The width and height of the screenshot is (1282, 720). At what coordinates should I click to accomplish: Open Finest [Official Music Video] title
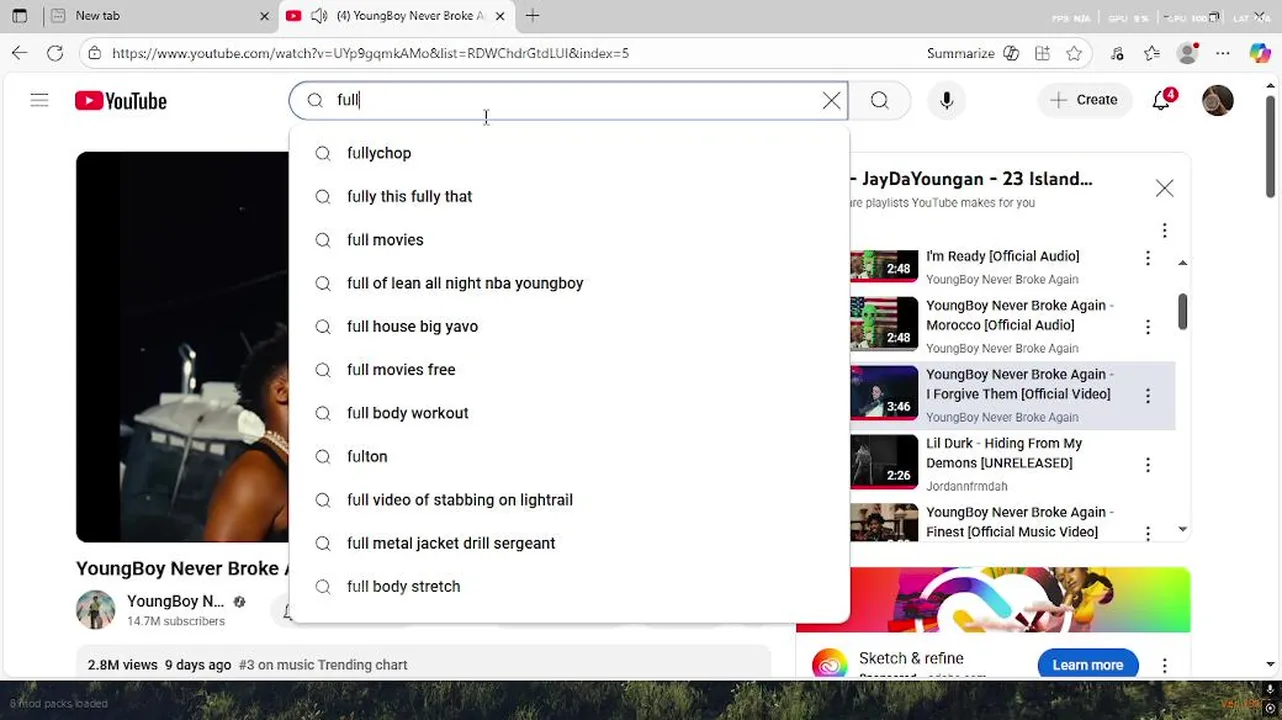pyautogui.click(x=1018, y=522)
